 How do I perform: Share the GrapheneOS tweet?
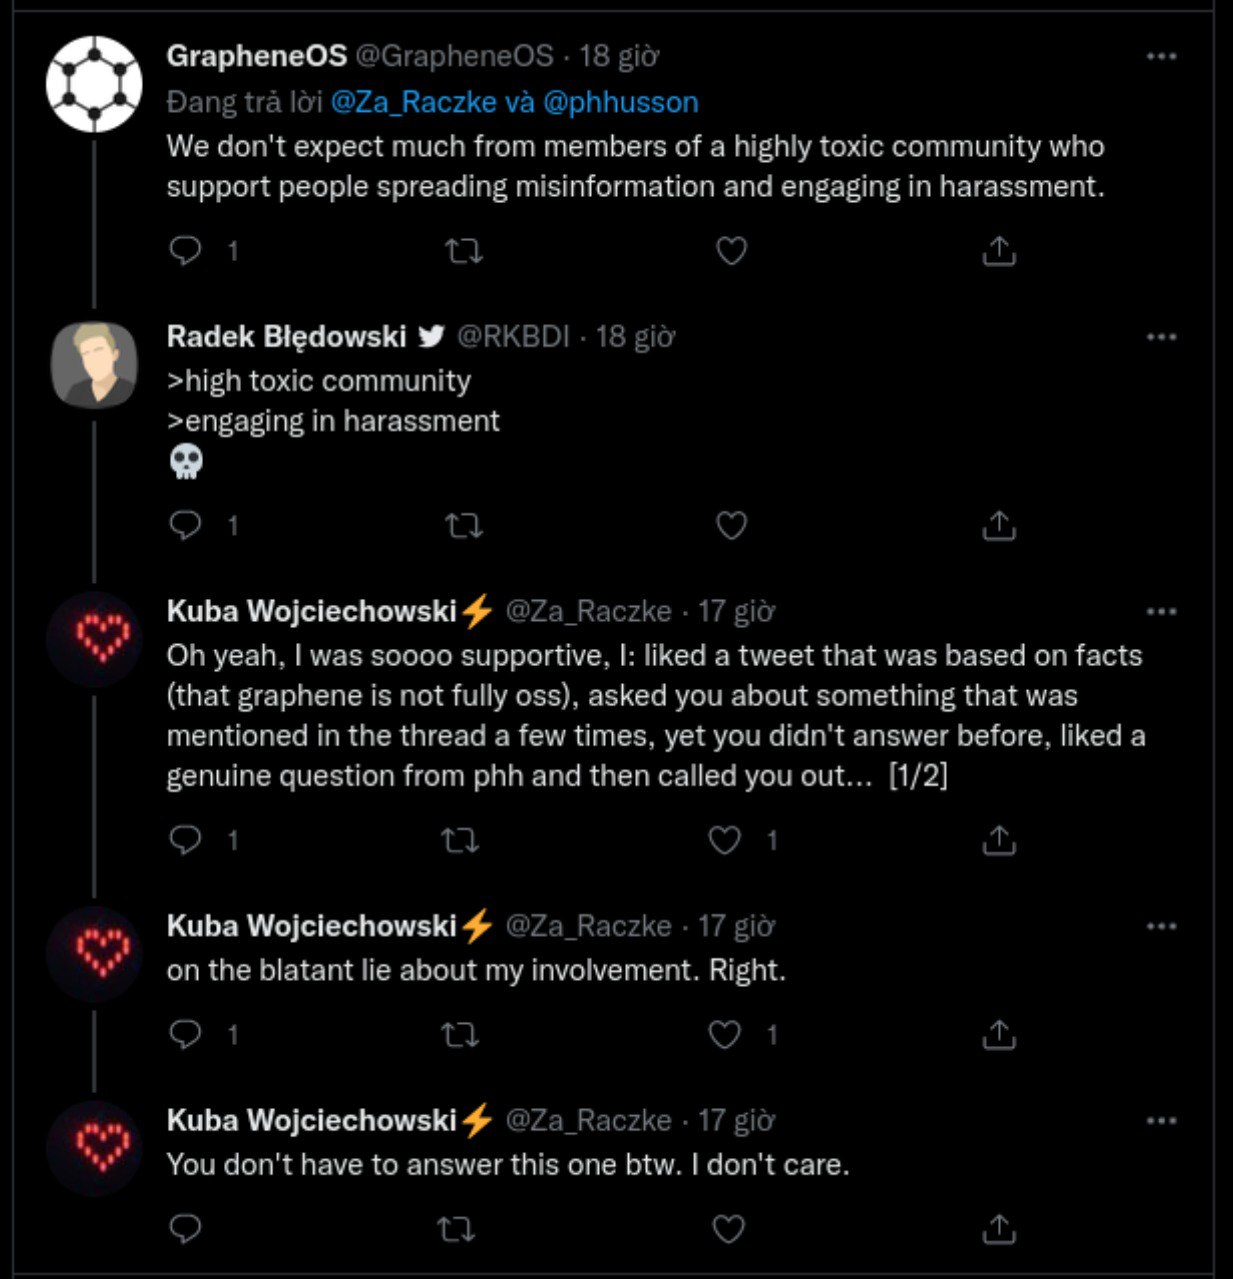pos(998,250)
